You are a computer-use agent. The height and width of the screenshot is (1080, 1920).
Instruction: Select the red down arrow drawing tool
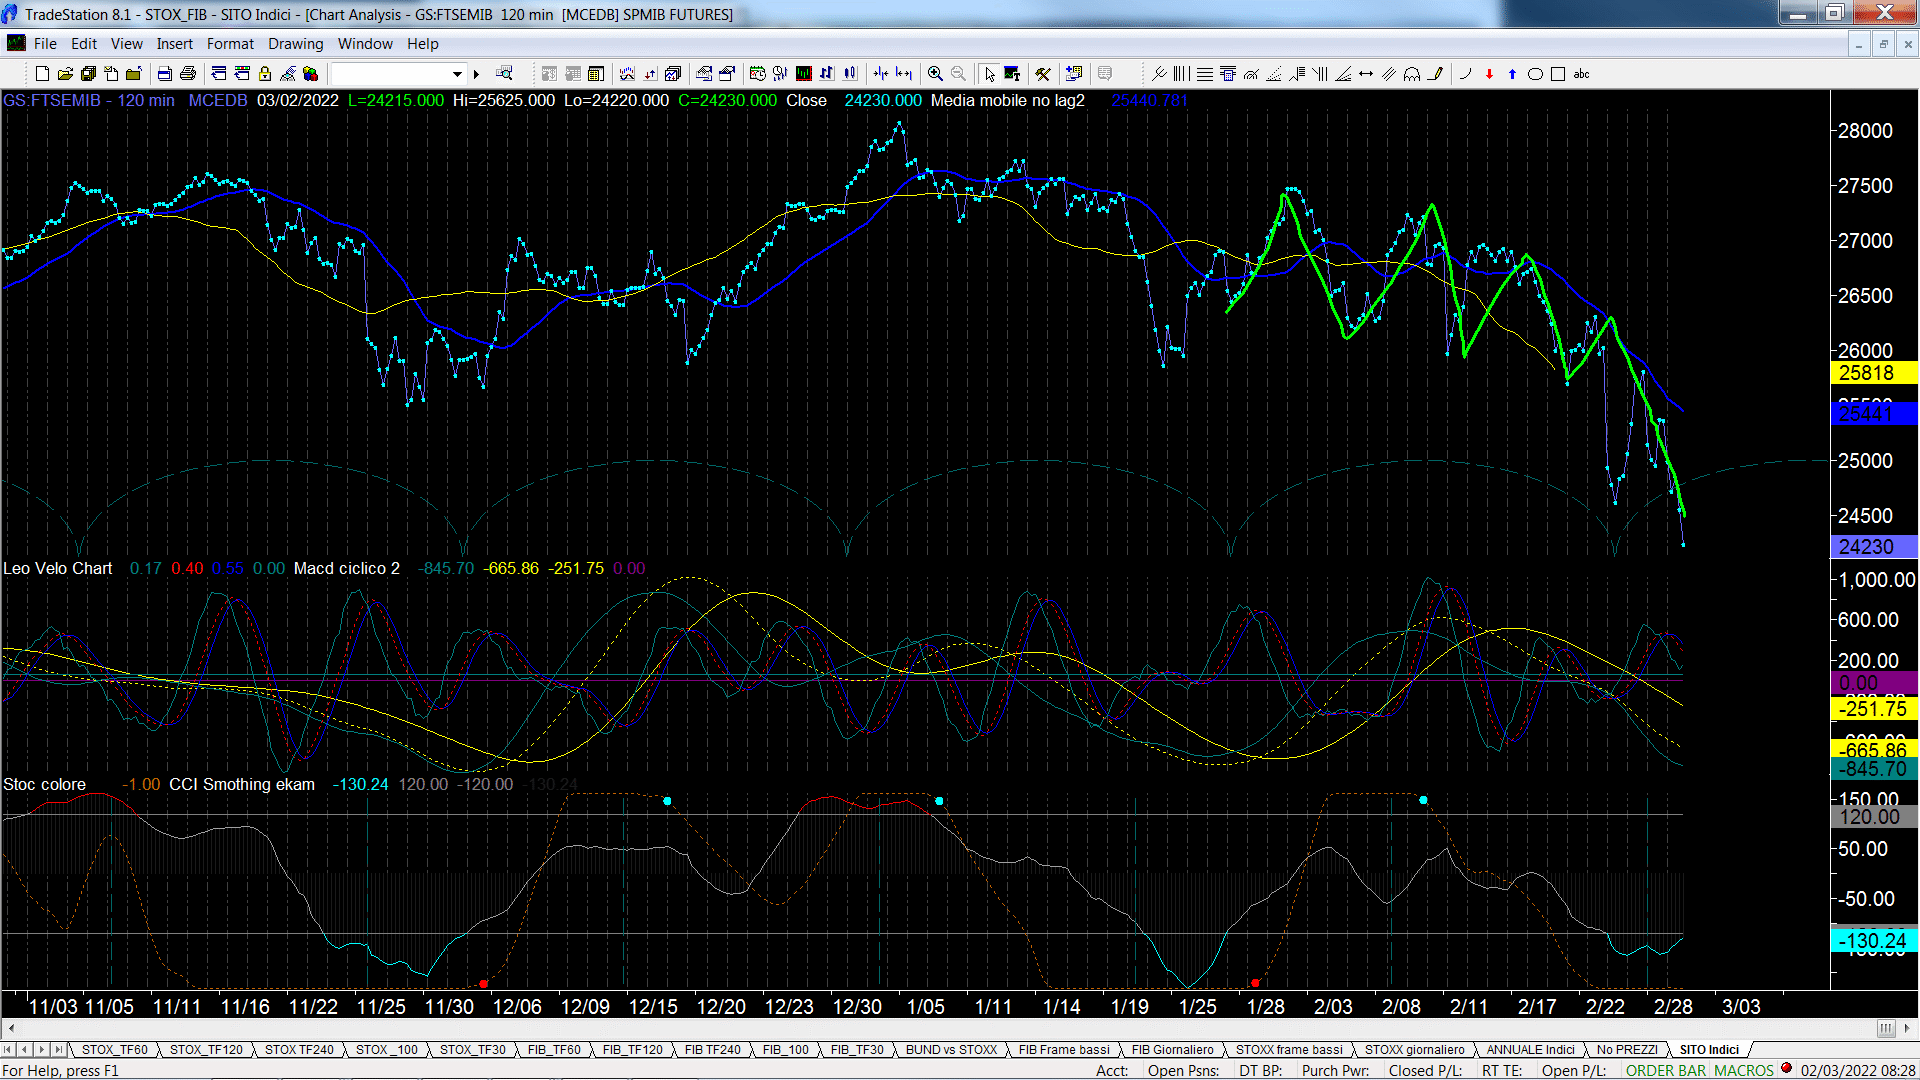[1489, 74]
